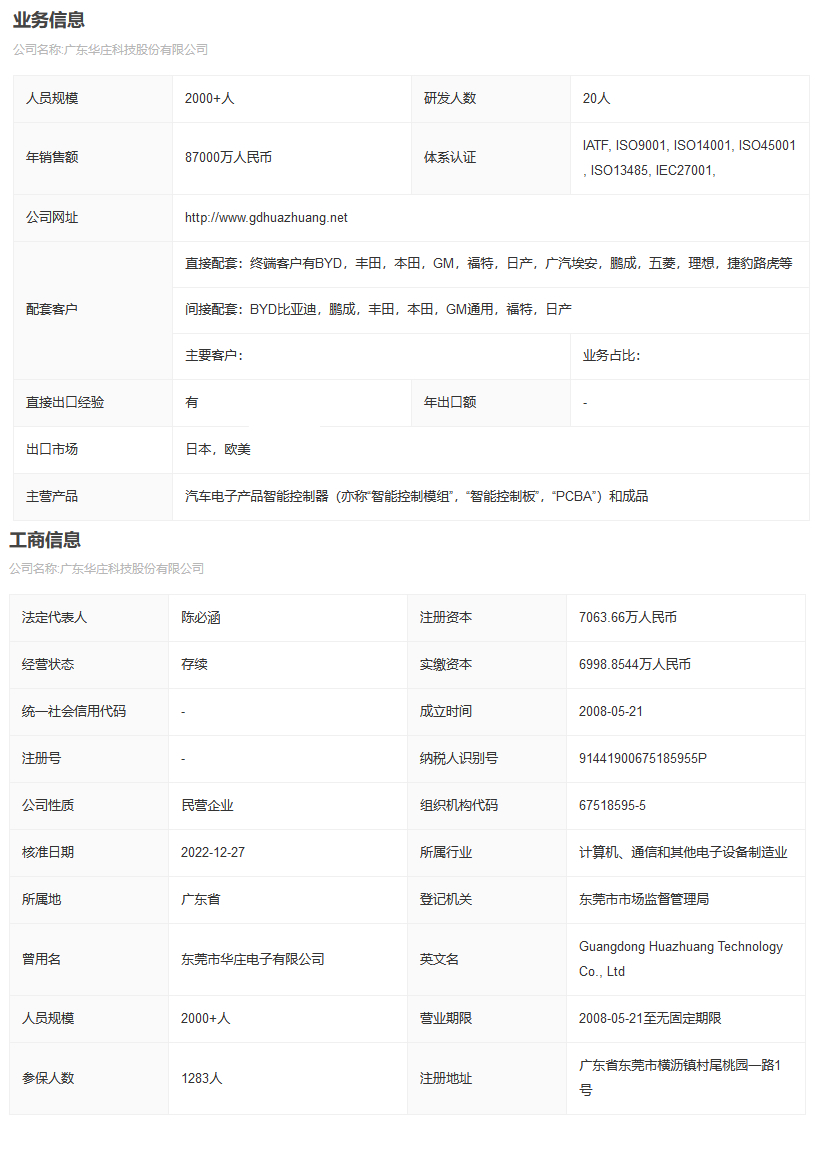This screenshot has height=1150, width=826.
Task: Click the 主营产品 label cell
Action: click(x=93, y=497)
